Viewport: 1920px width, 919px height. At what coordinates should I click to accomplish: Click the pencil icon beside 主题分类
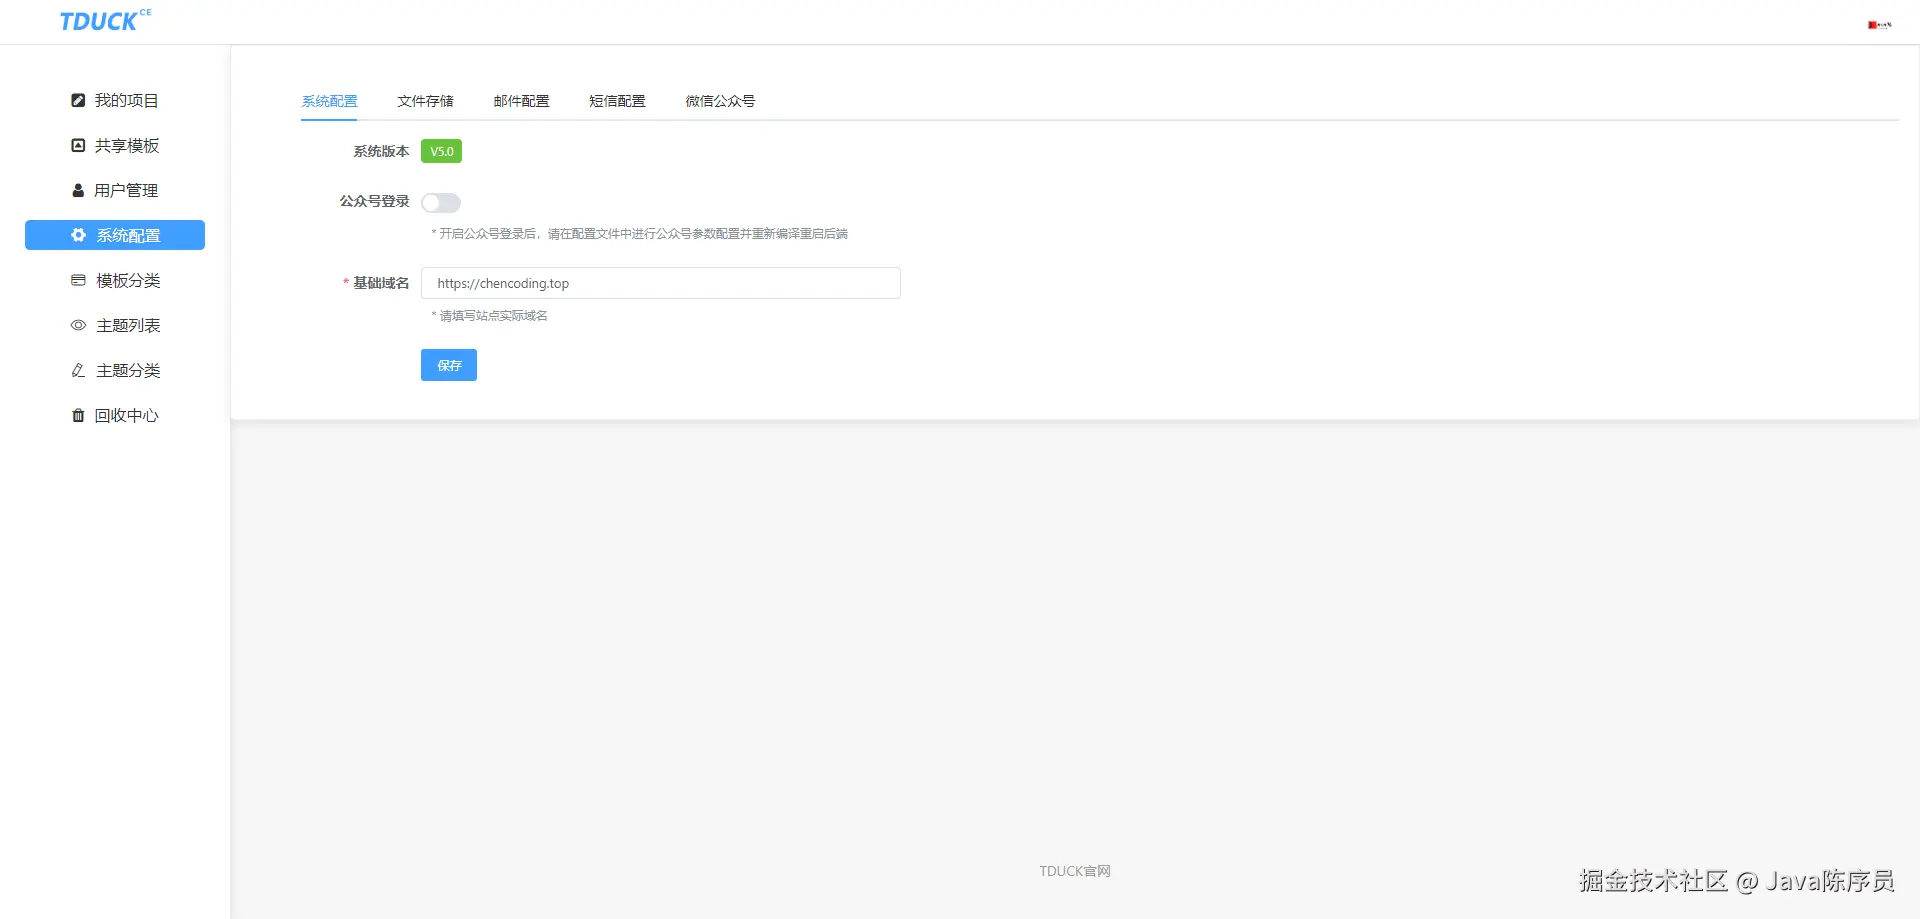78,370
